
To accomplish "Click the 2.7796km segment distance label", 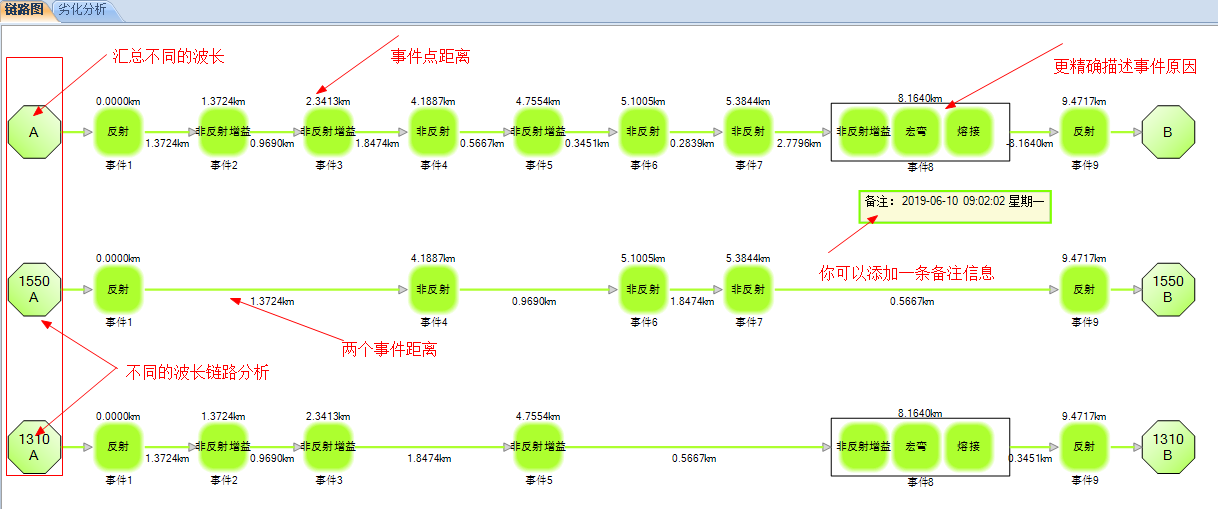I will pyautogui.click(x=801, y=144).
